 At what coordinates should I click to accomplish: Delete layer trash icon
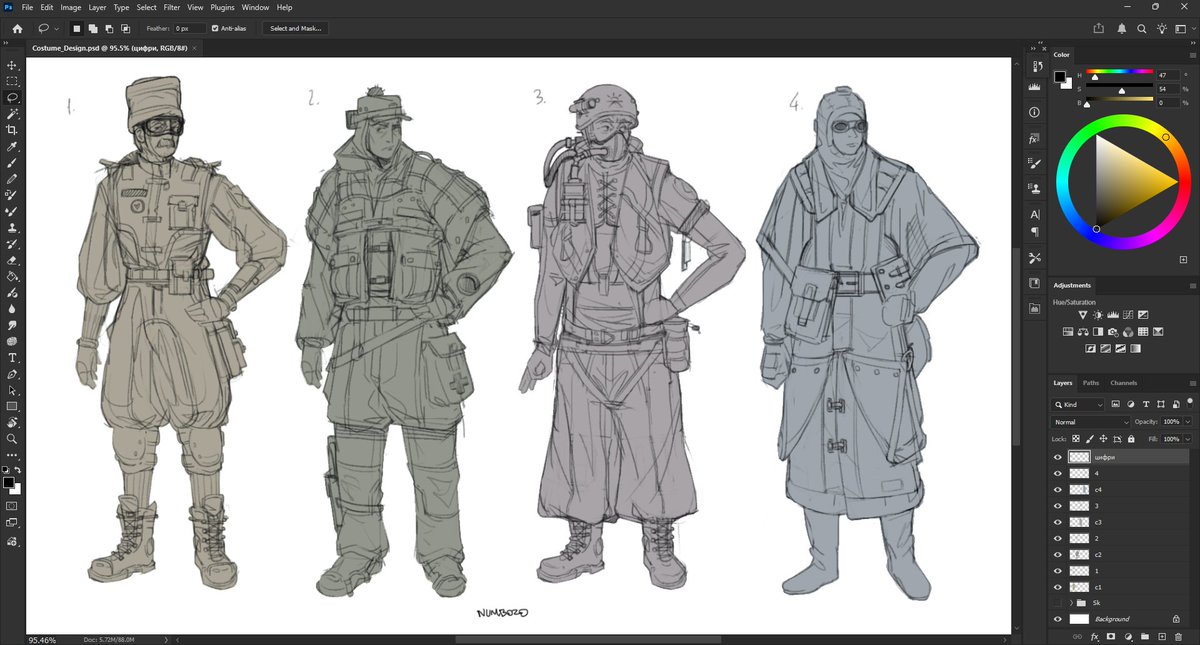[x=1177, y=636]
